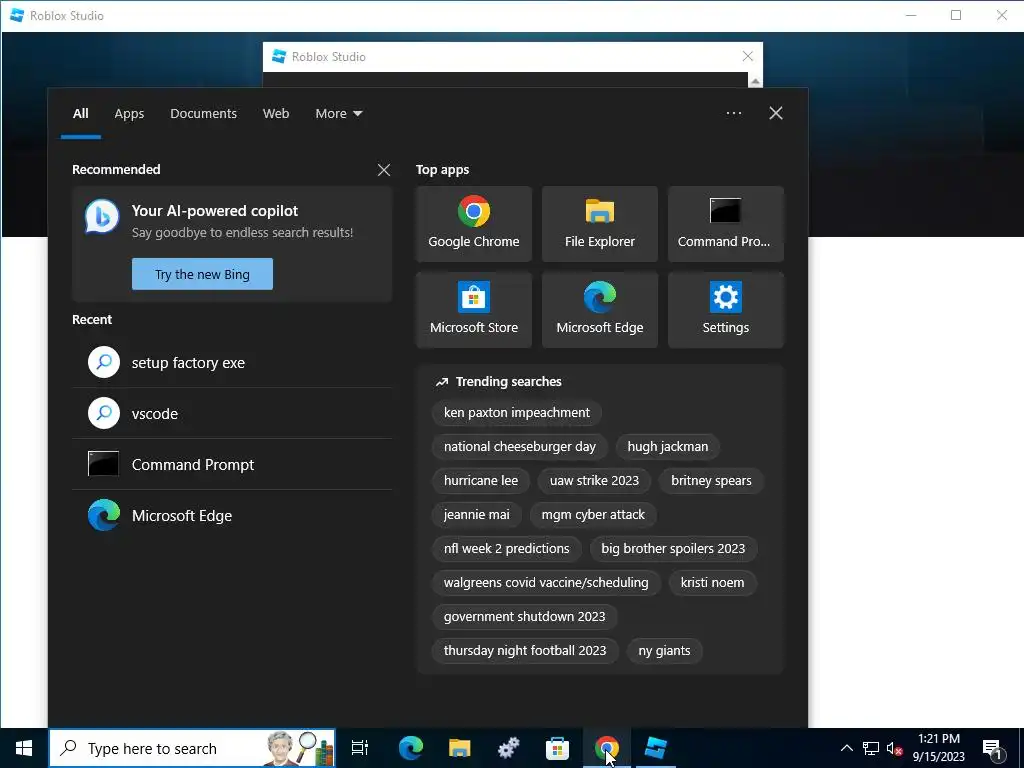Show hidden system tray icons
Screen dimensions: 1024x768
(x=846, y=748)
